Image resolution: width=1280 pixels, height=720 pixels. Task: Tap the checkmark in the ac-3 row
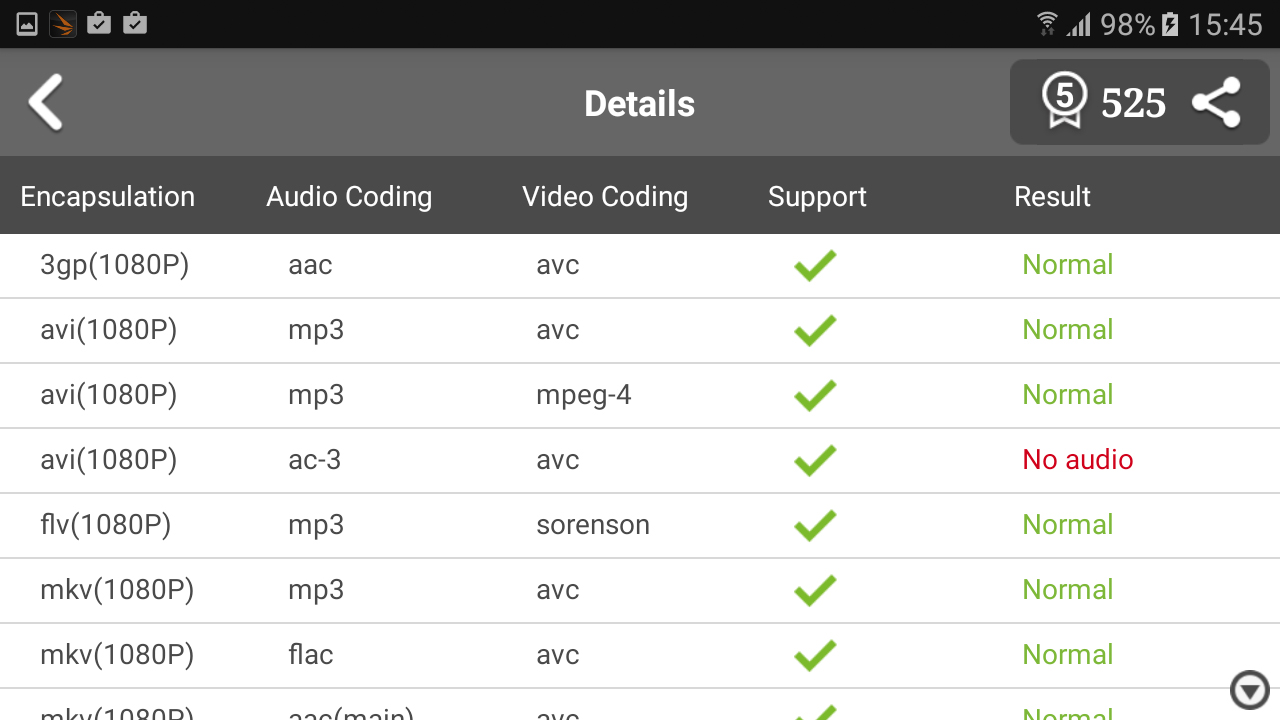click(x=815, y=461)
